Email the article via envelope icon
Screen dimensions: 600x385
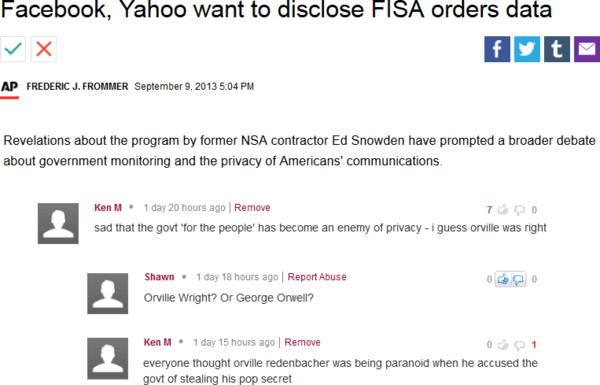(587, 49)
